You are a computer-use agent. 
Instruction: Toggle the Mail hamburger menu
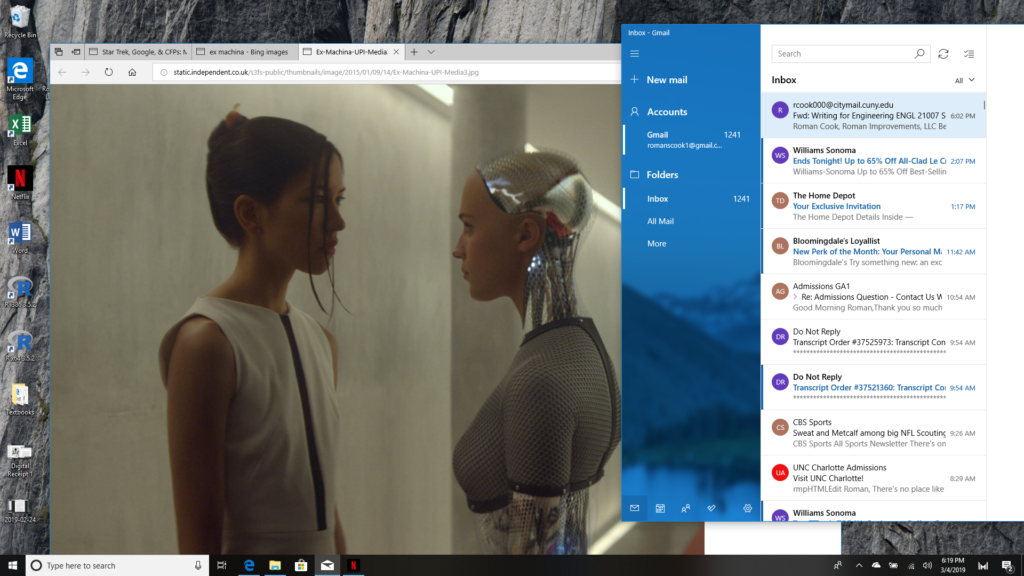click(635, 54)
